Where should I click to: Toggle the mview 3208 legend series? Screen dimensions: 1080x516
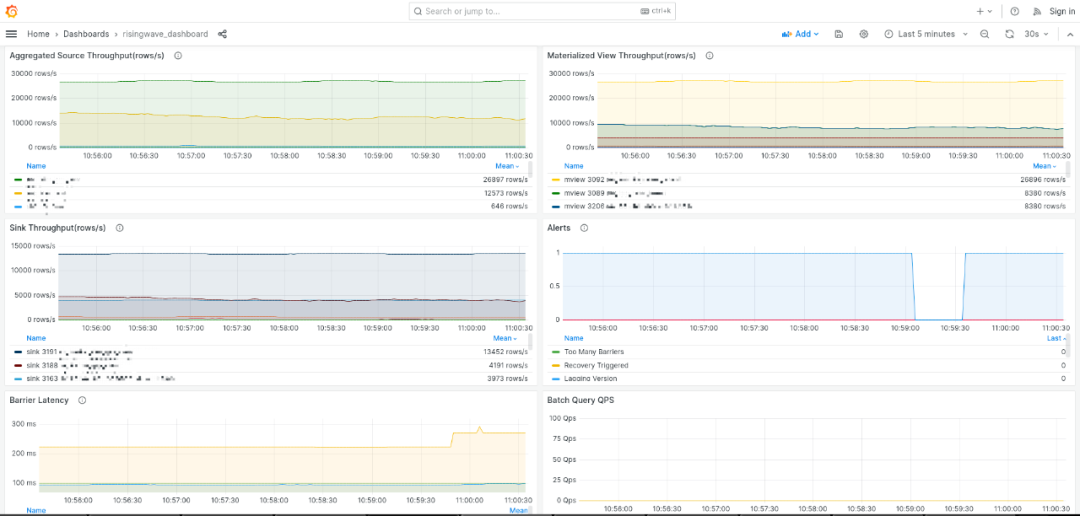[x=627, y=206]
